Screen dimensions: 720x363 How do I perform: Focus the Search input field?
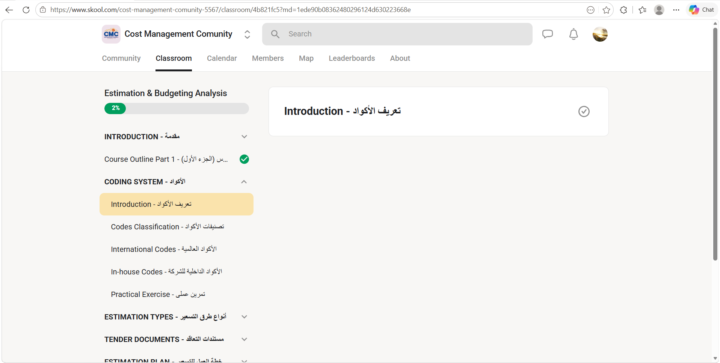pyautogui.click(x=397, y=34)
